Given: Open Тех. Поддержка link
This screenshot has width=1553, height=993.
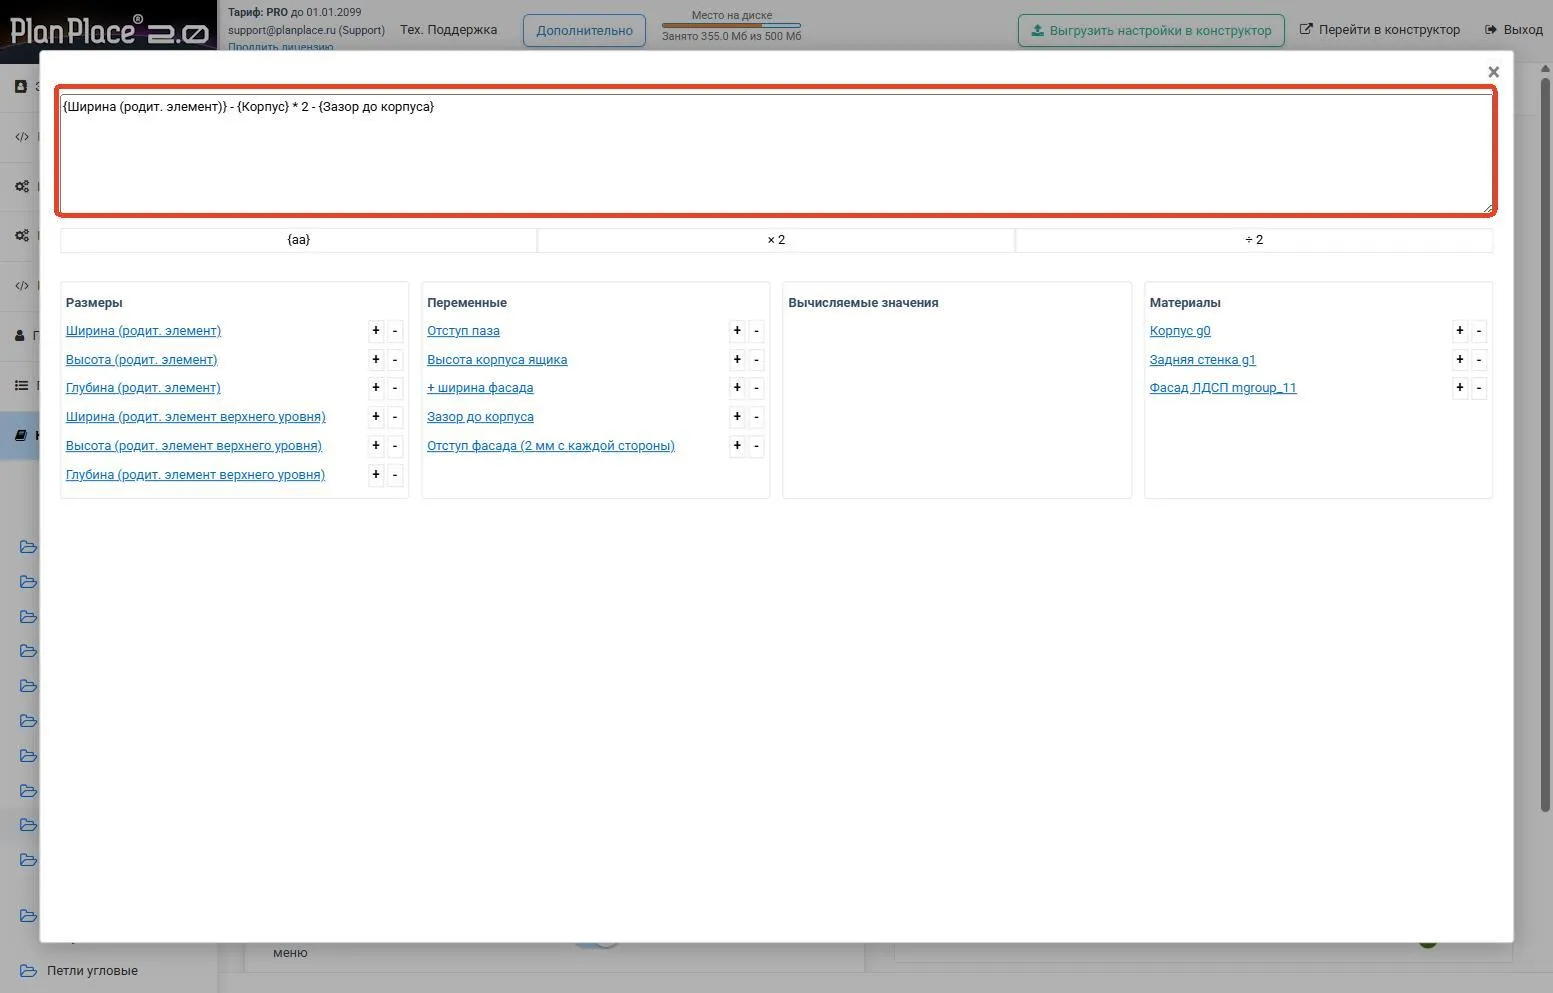Looking at the screenshot, I should click(x=448, y=30).
